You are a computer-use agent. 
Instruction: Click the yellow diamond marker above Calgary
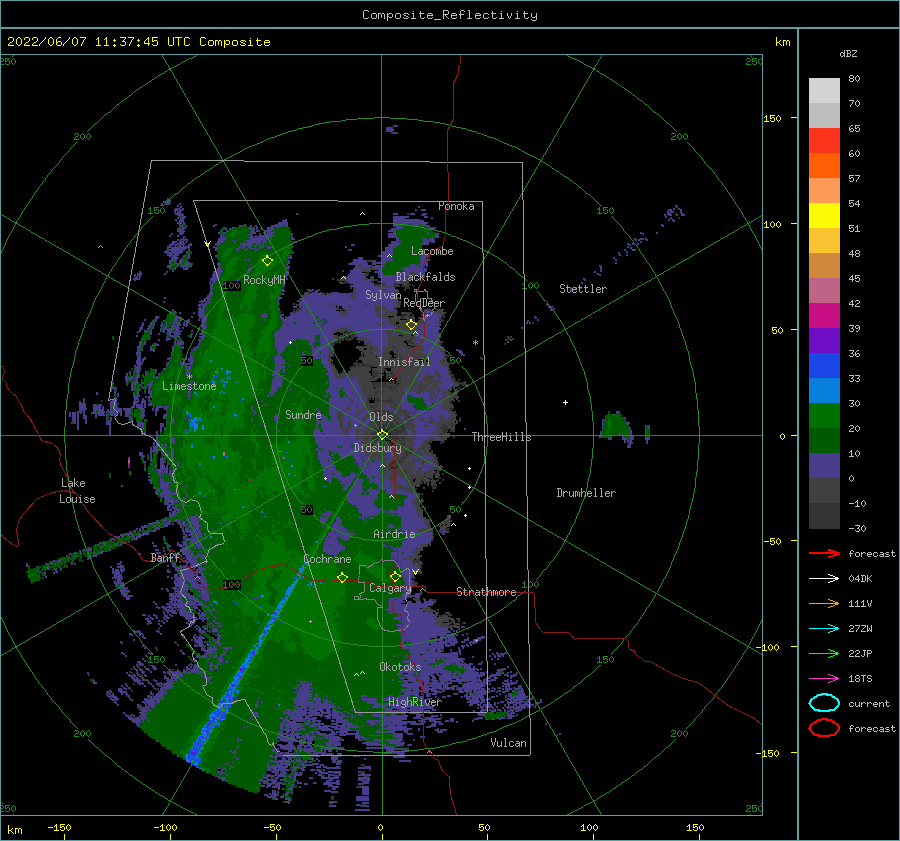coord(395,576)
